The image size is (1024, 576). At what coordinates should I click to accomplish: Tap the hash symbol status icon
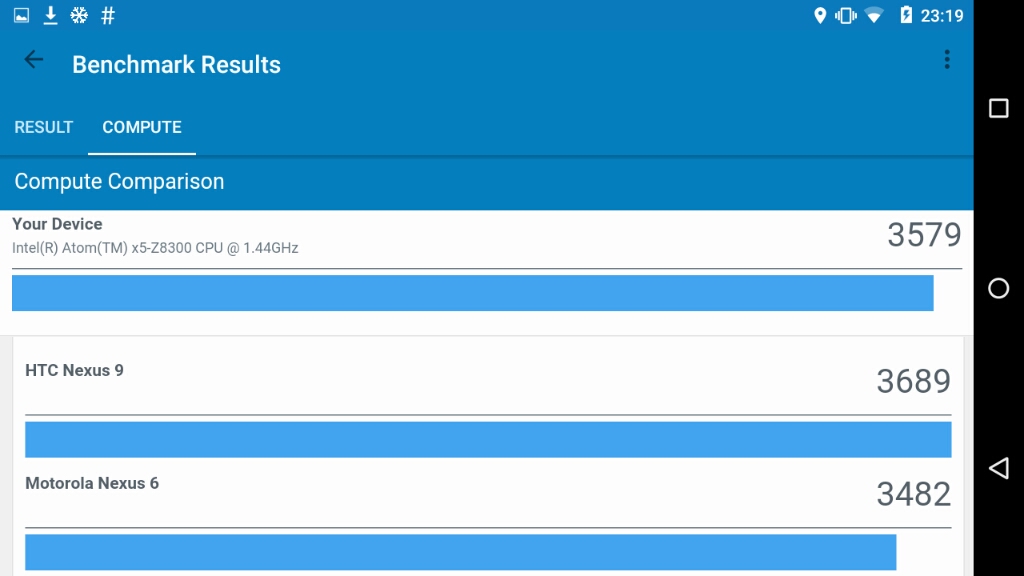tap(108, 15)
